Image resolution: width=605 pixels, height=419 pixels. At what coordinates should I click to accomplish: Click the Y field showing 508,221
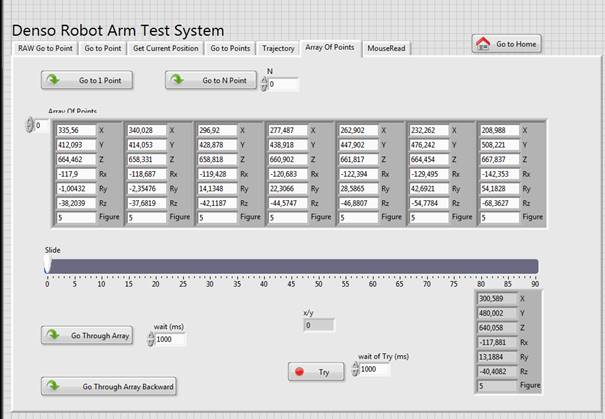click(x=500, y=145)
